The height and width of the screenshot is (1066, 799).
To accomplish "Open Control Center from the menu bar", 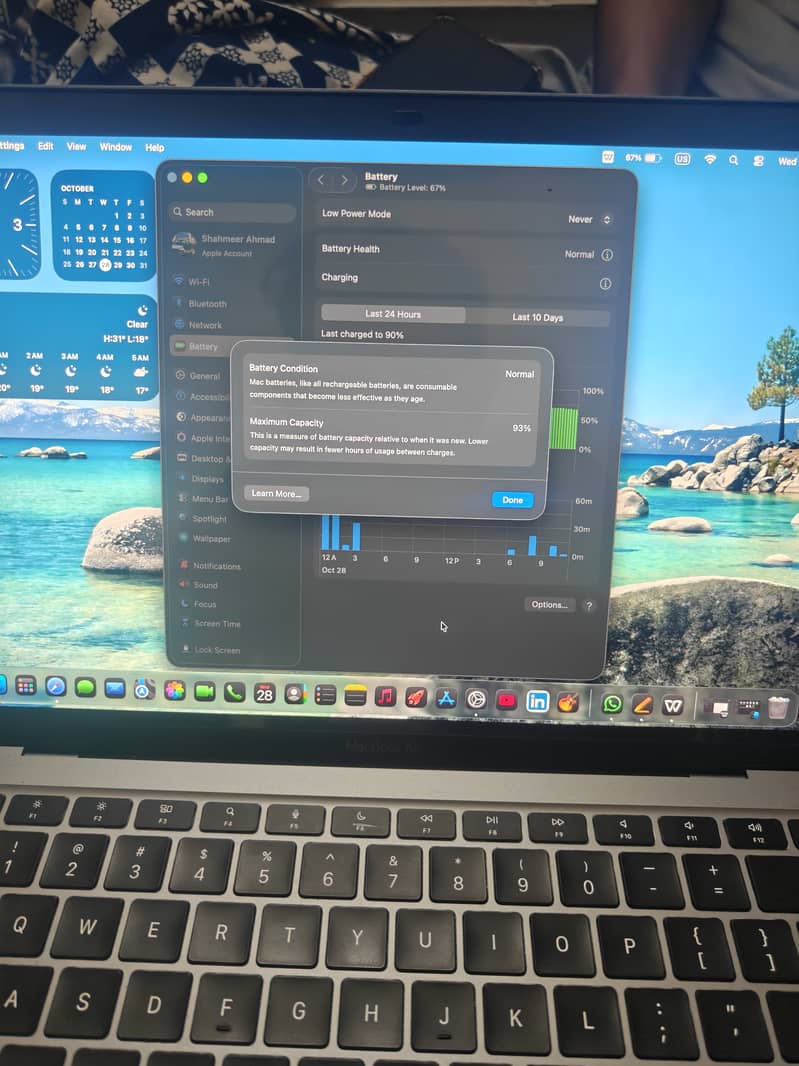I will pyautogui.click(x=758, y=160).
